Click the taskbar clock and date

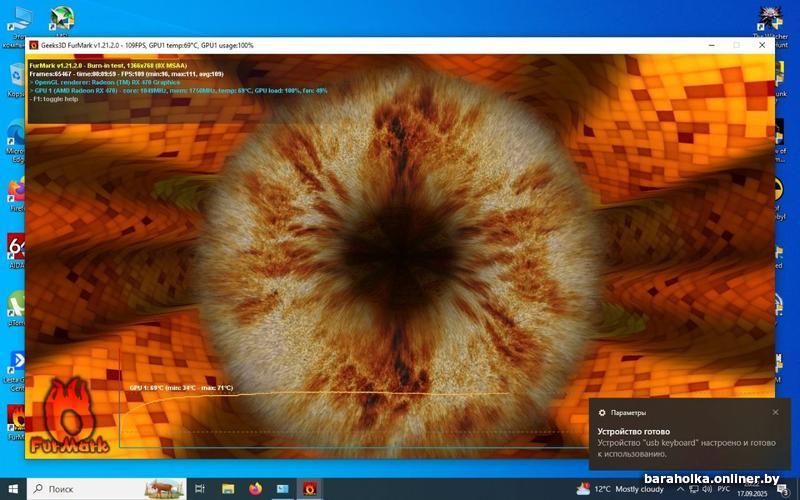point(750,489)
